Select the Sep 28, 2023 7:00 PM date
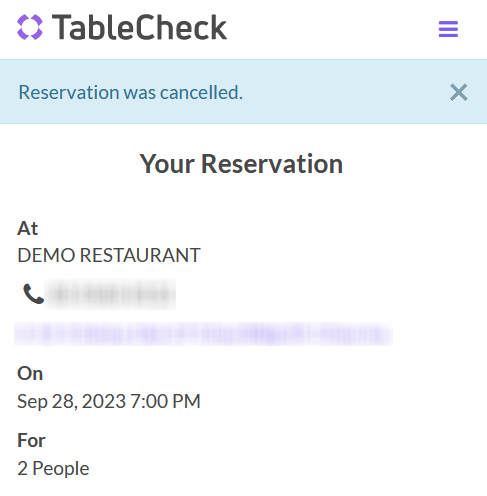Screen dimensions: 487x496 pyautogui.click(x=109, y=401)
